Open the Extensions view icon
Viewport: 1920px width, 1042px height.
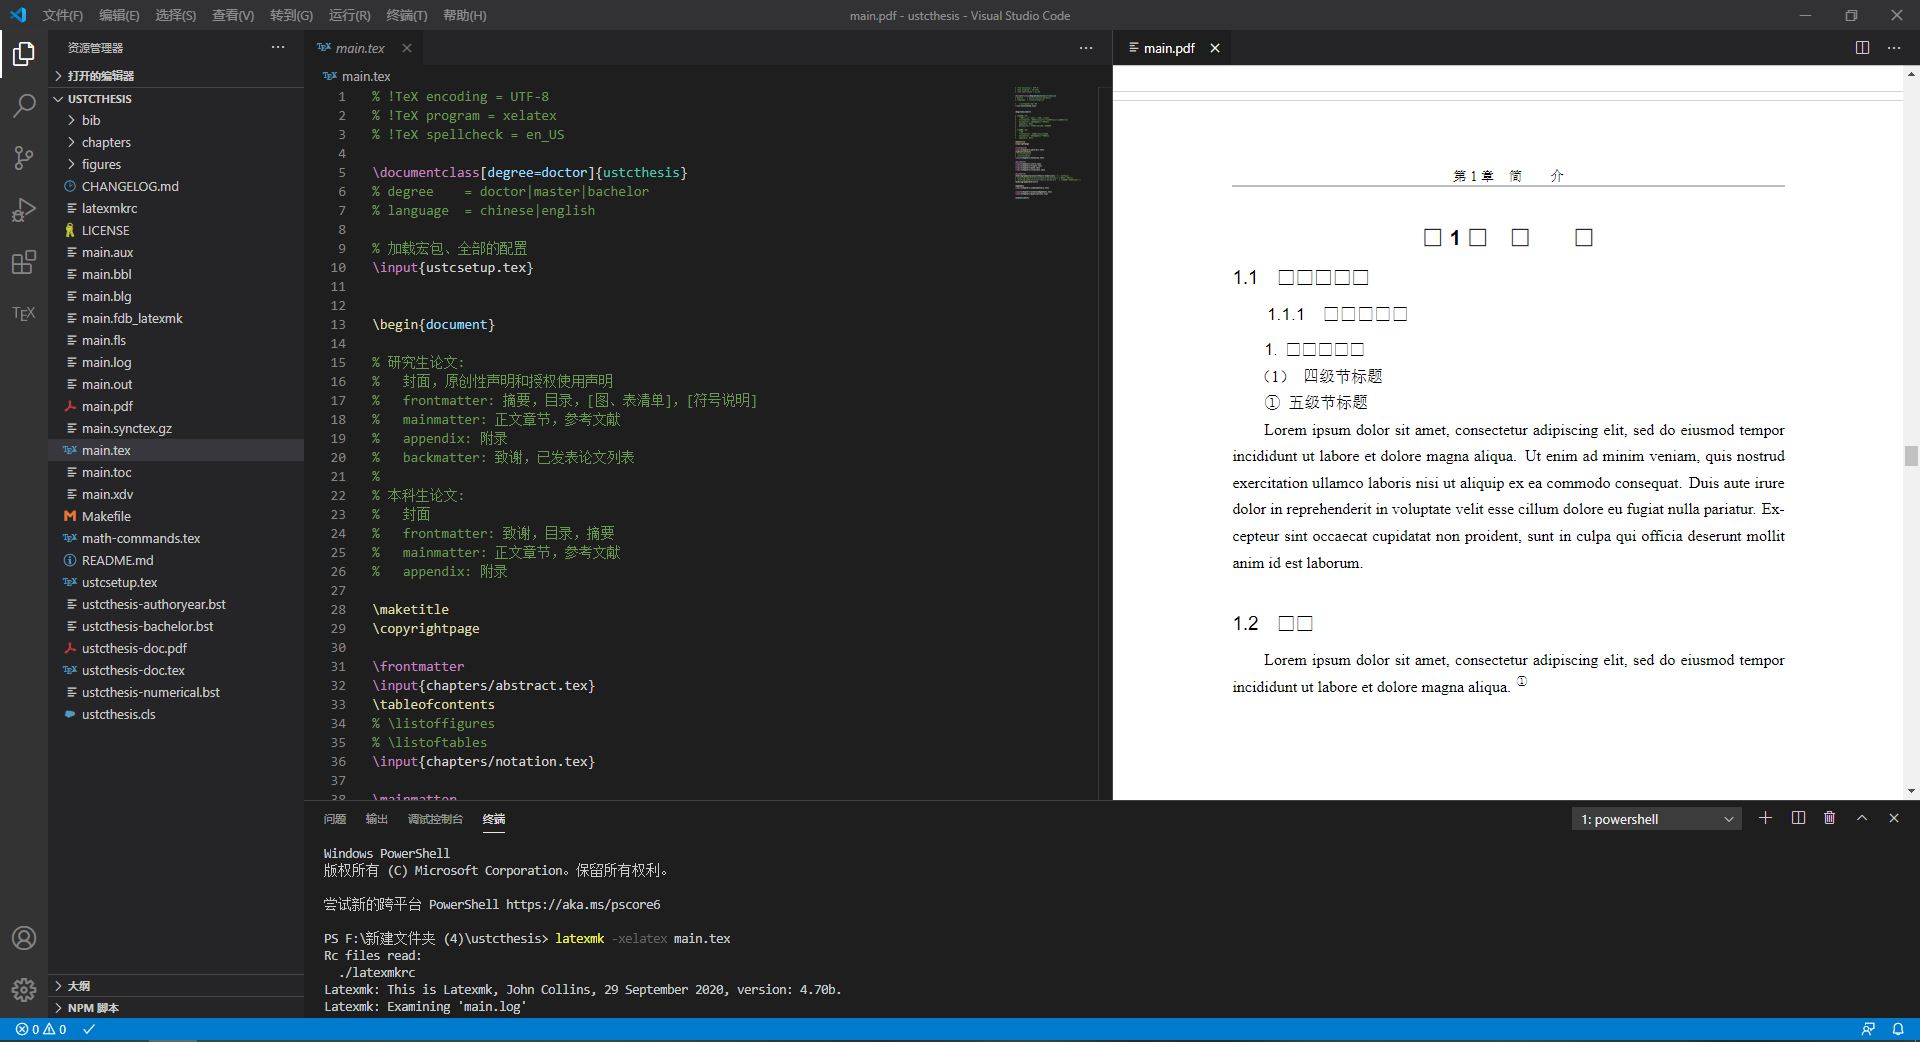(23, 262)
